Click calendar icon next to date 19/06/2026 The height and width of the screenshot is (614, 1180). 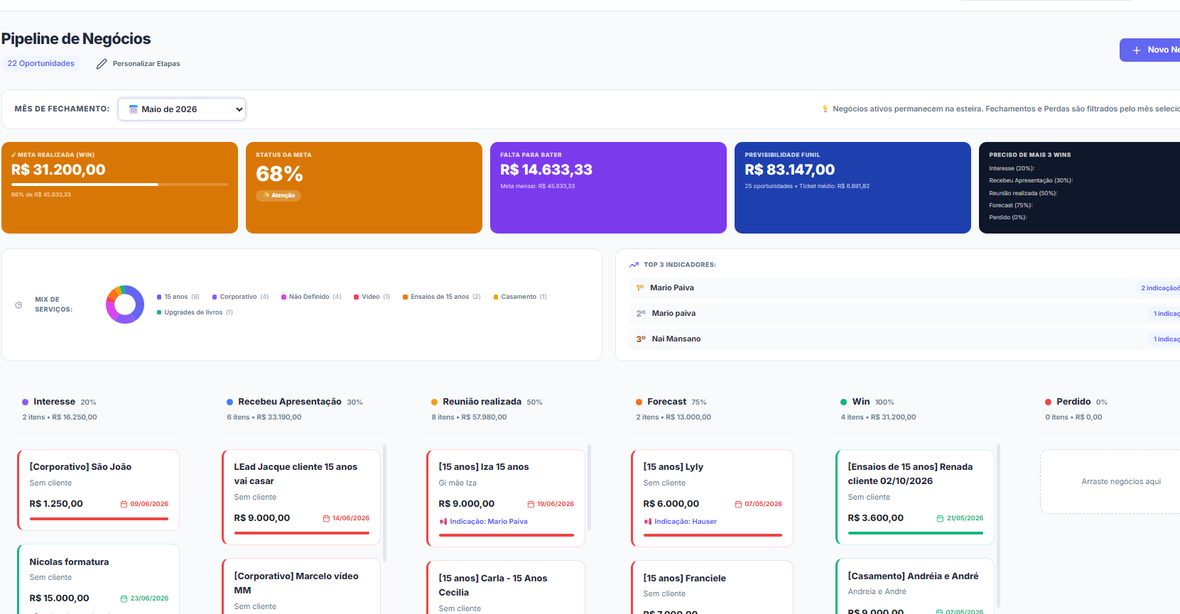click(x=531, y=504)
